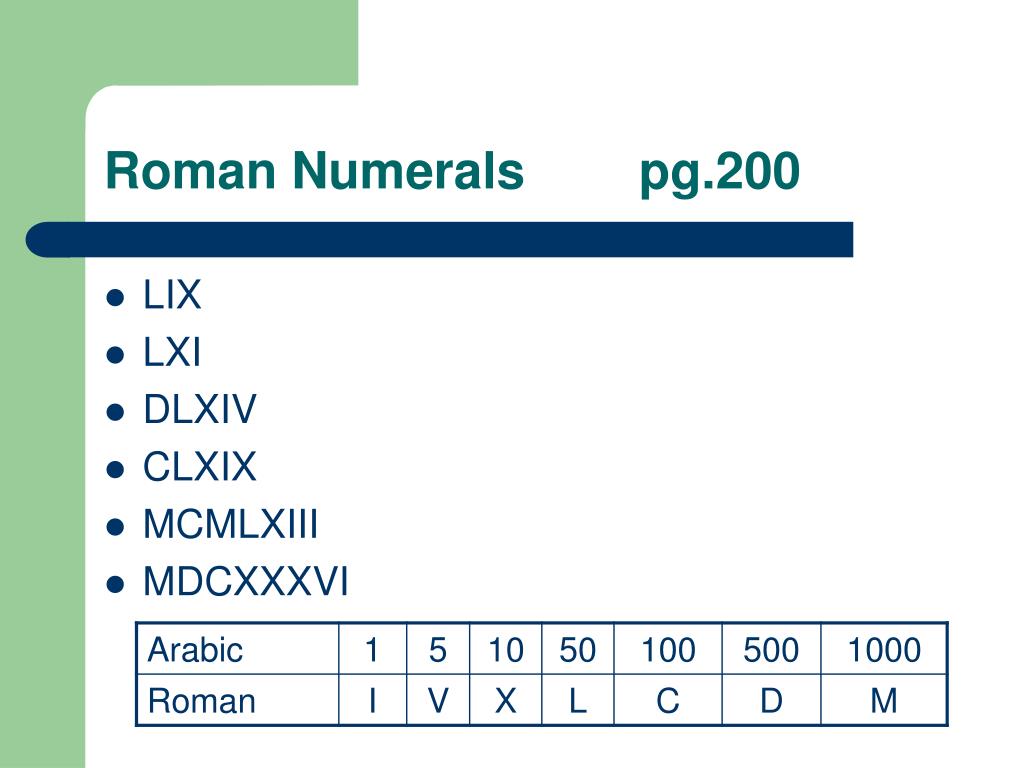
Task: Click the Arabic row header cell
Action: click(238, 649)
